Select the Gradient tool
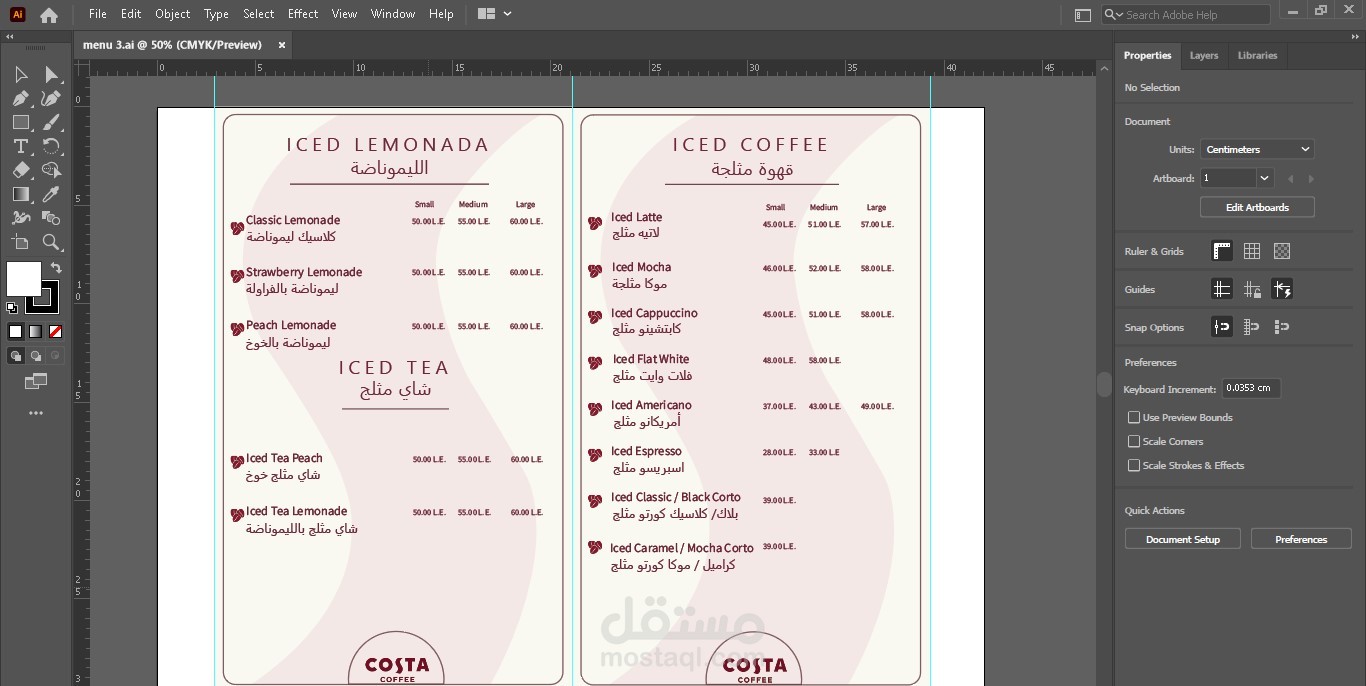Screen dimensions: 1366x686 [20, 194]
